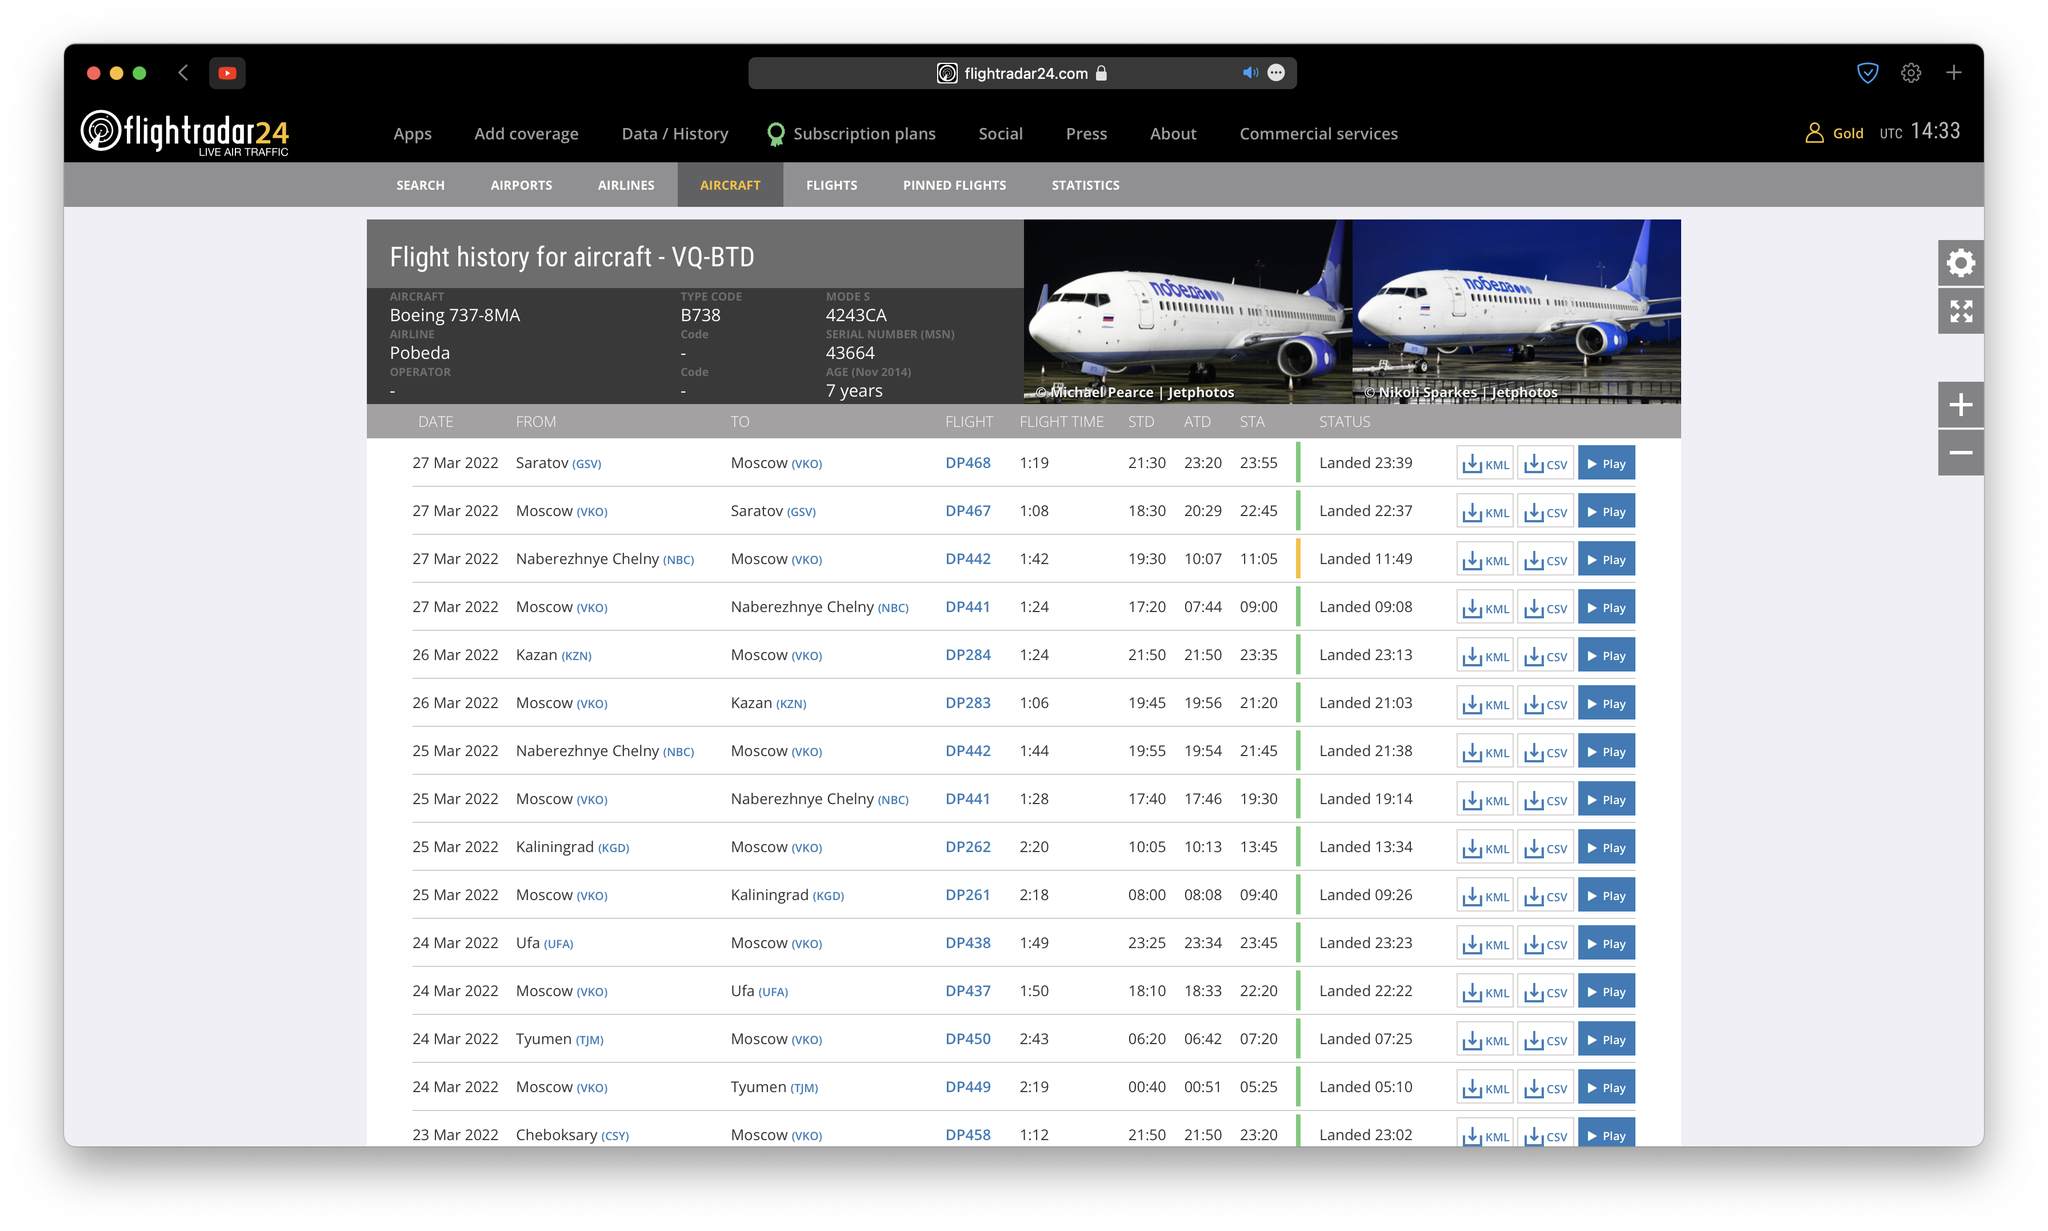2048x1231 pixels.
Task: Play the DP467 Moscow to Saratov flight
Action: click(1606, 512)
